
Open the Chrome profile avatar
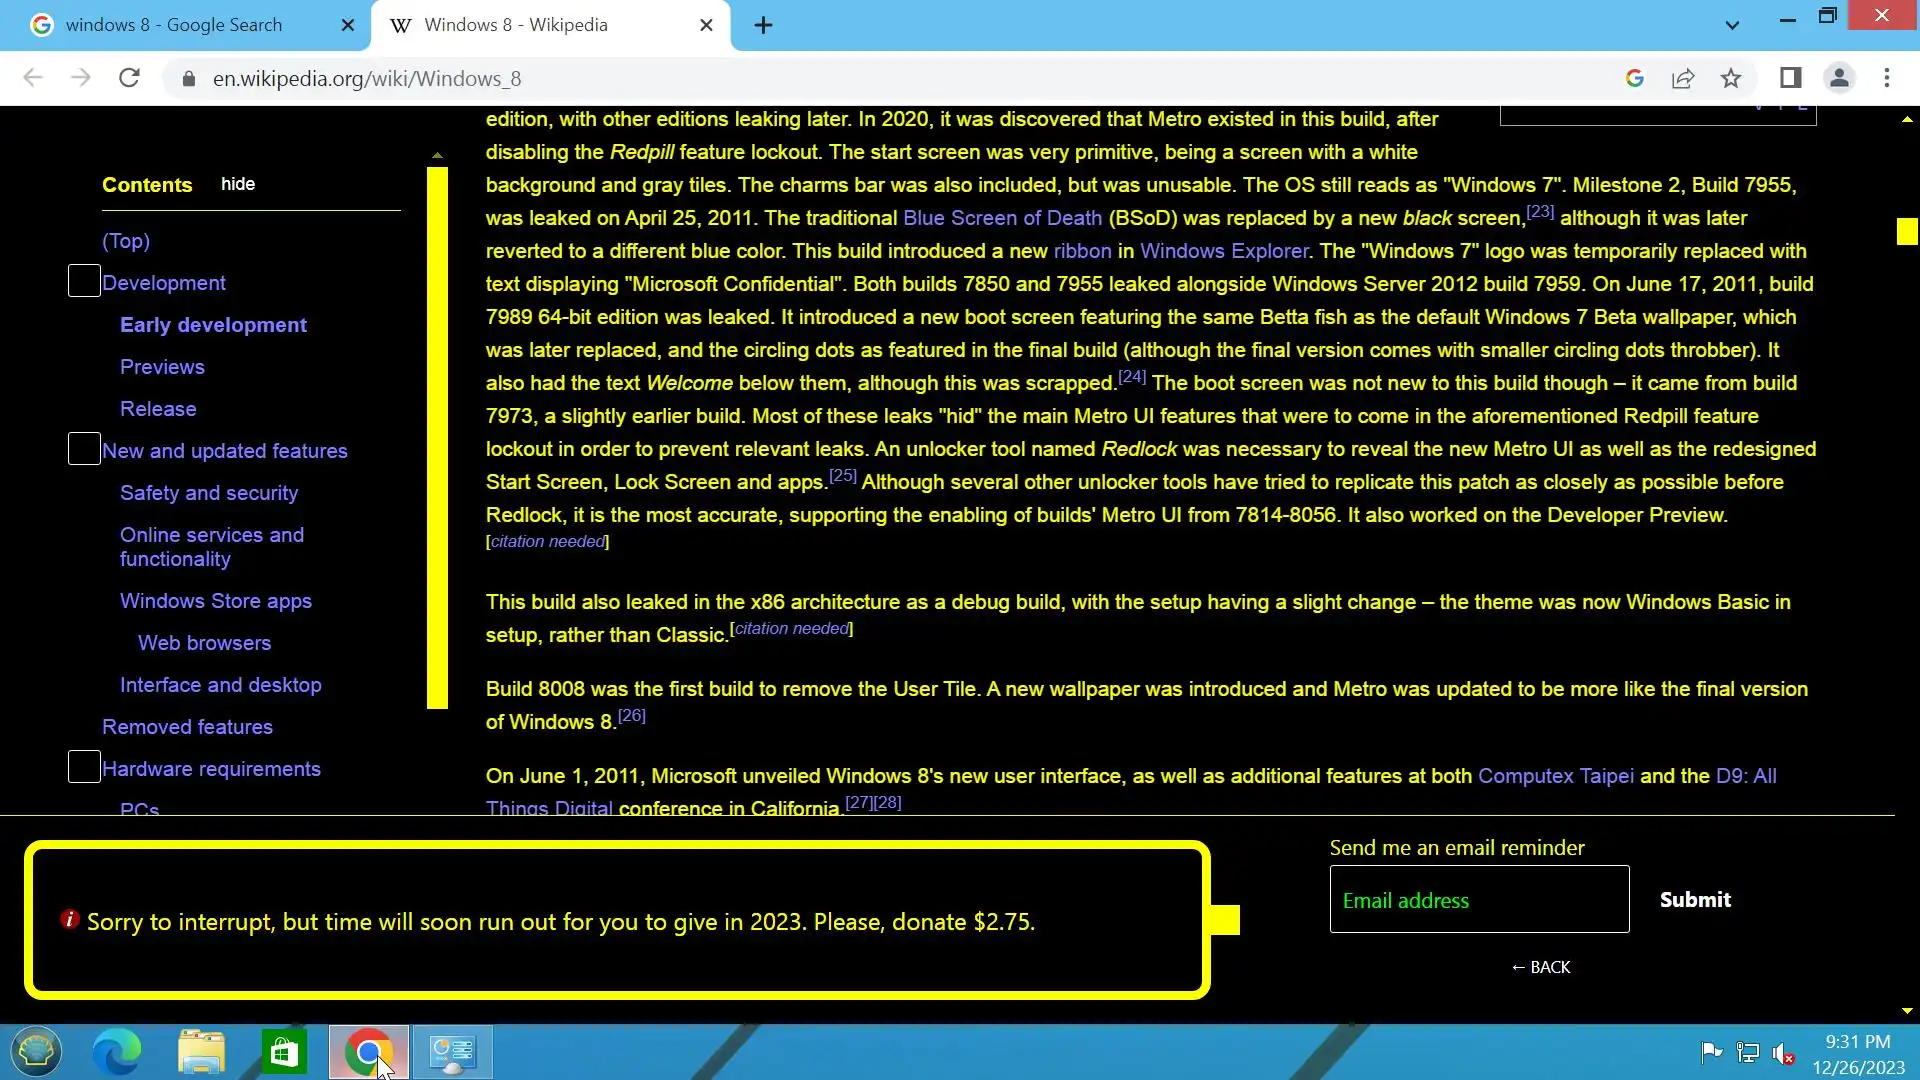1839,78
